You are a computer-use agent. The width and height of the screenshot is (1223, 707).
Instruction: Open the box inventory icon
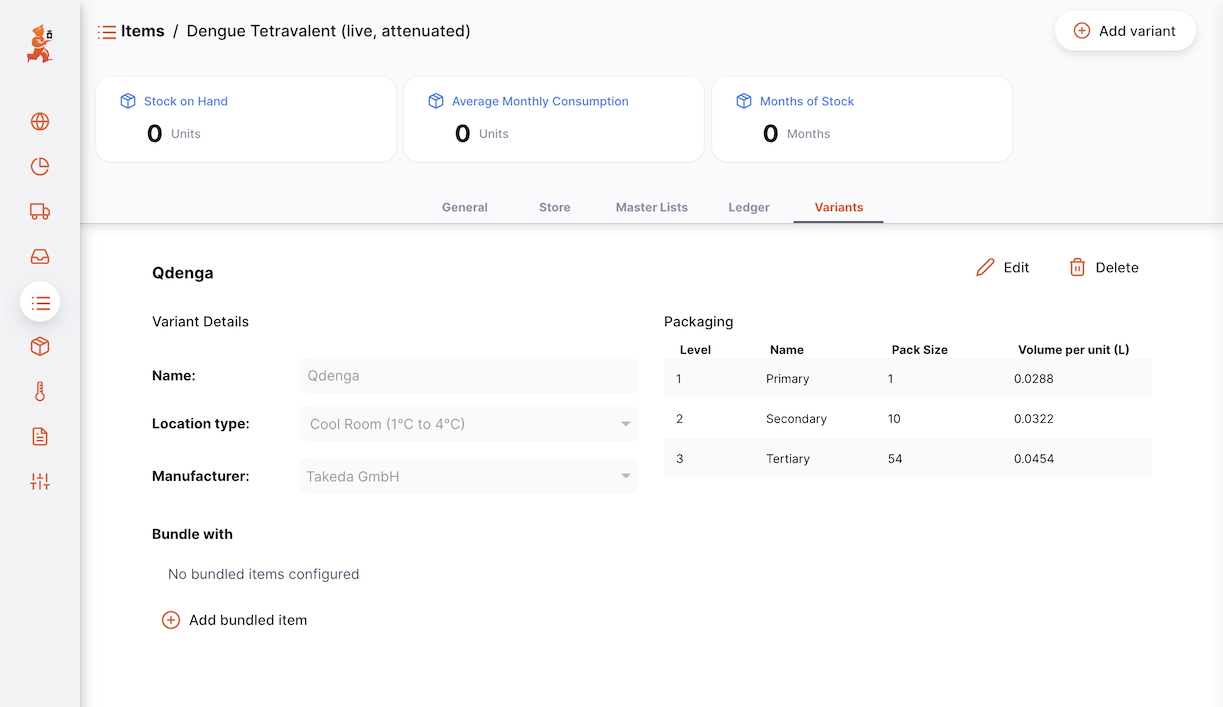click(x=40, y=347)
